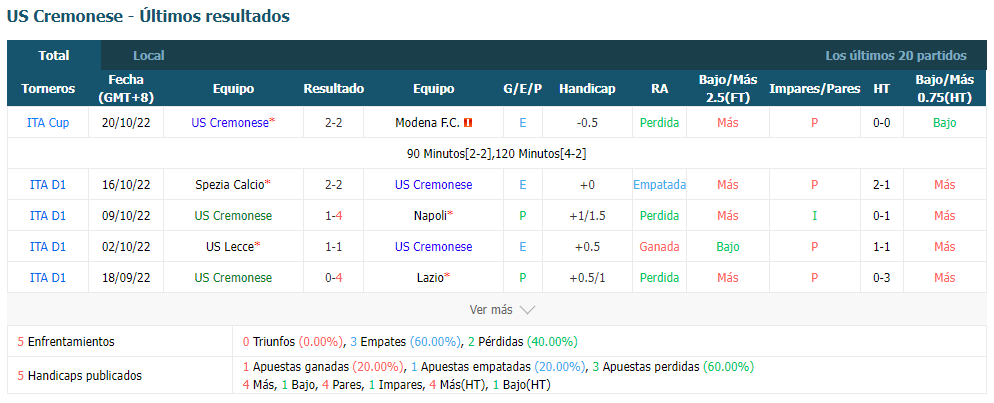Image resolution: width=994 pixels, height=403 pixels.
Task: Select the Total tab
Action: tap(54, 56)
